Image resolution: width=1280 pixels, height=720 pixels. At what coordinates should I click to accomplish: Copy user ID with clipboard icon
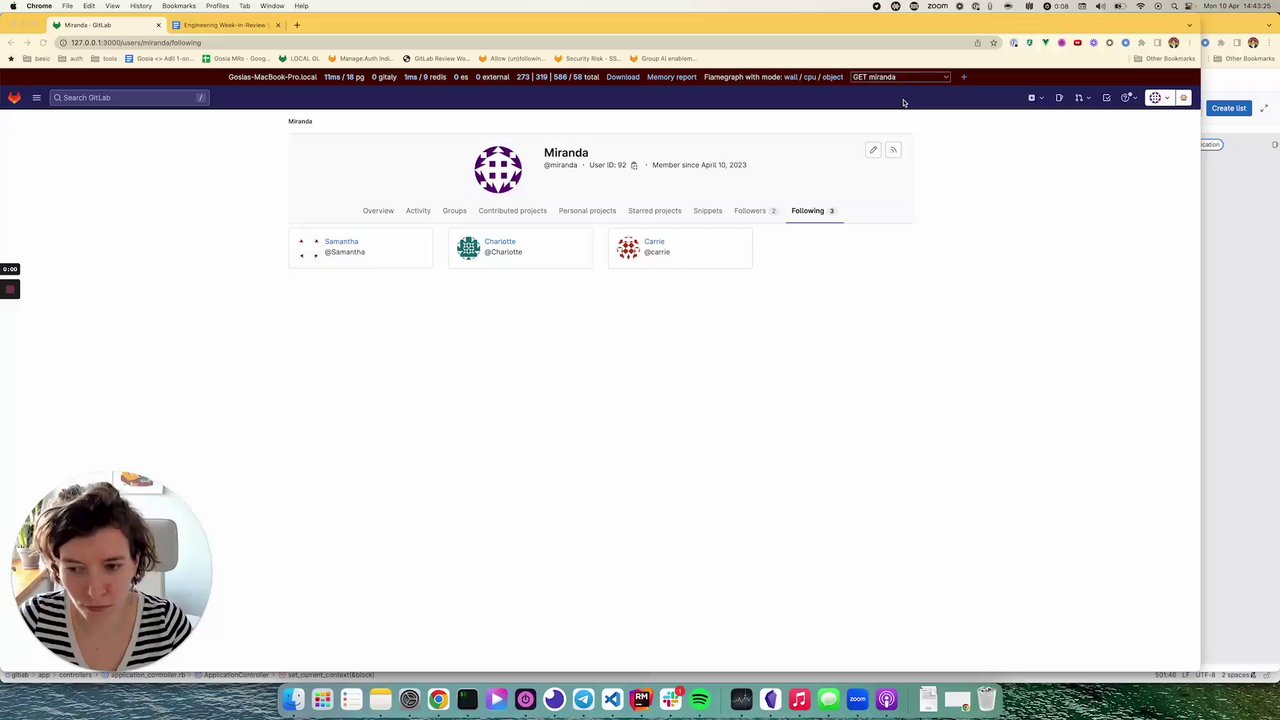634,165
